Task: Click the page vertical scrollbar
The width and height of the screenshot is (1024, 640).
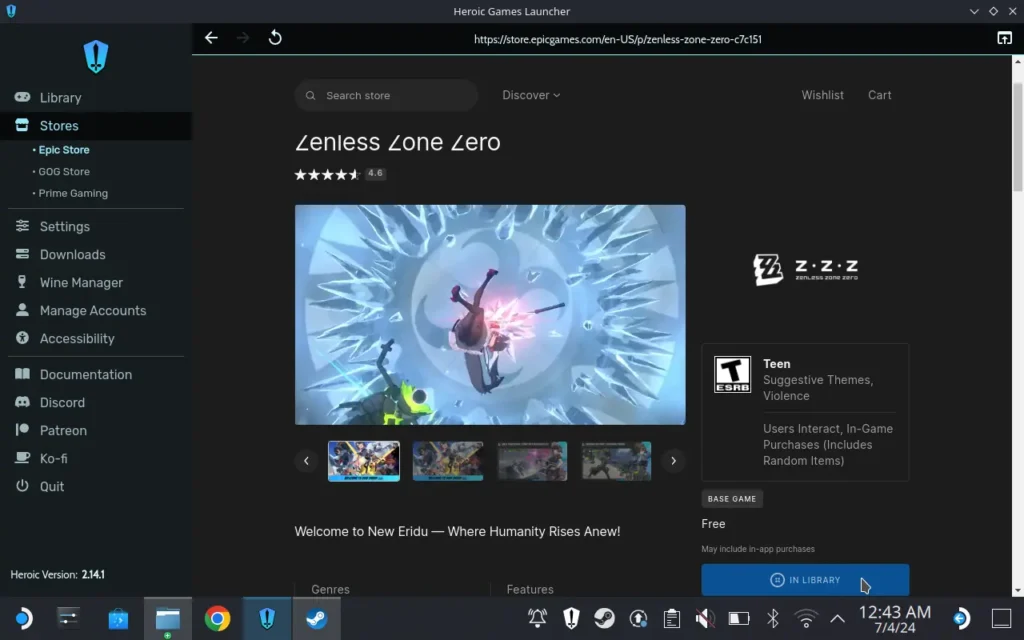Action: point(1017,137)
